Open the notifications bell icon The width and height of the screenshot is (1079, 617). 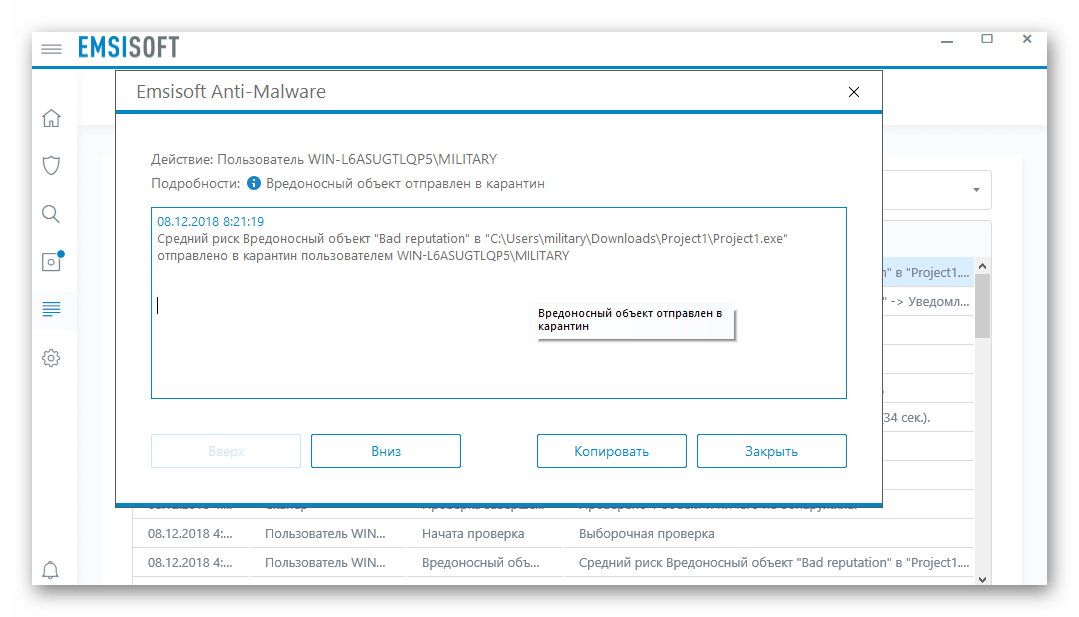pos(50,570)
